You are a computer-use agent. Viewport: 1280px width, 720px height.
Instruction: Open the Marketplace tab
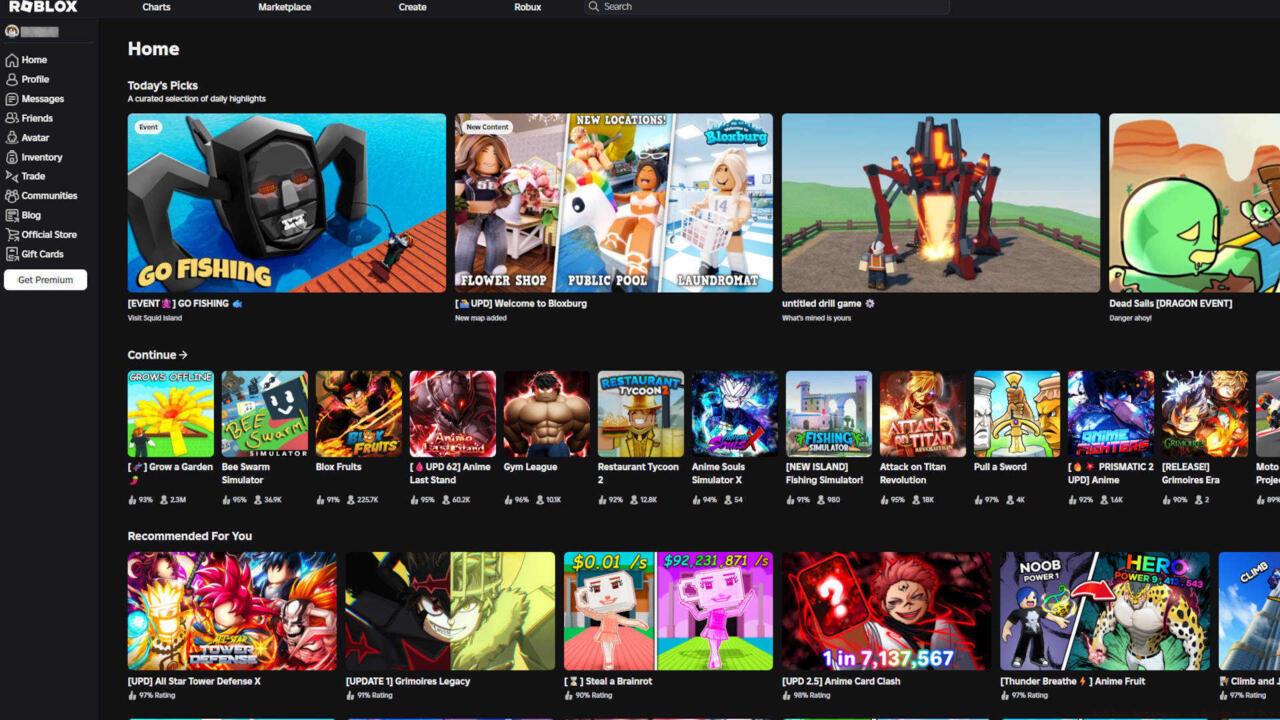[x=284, y=7]
